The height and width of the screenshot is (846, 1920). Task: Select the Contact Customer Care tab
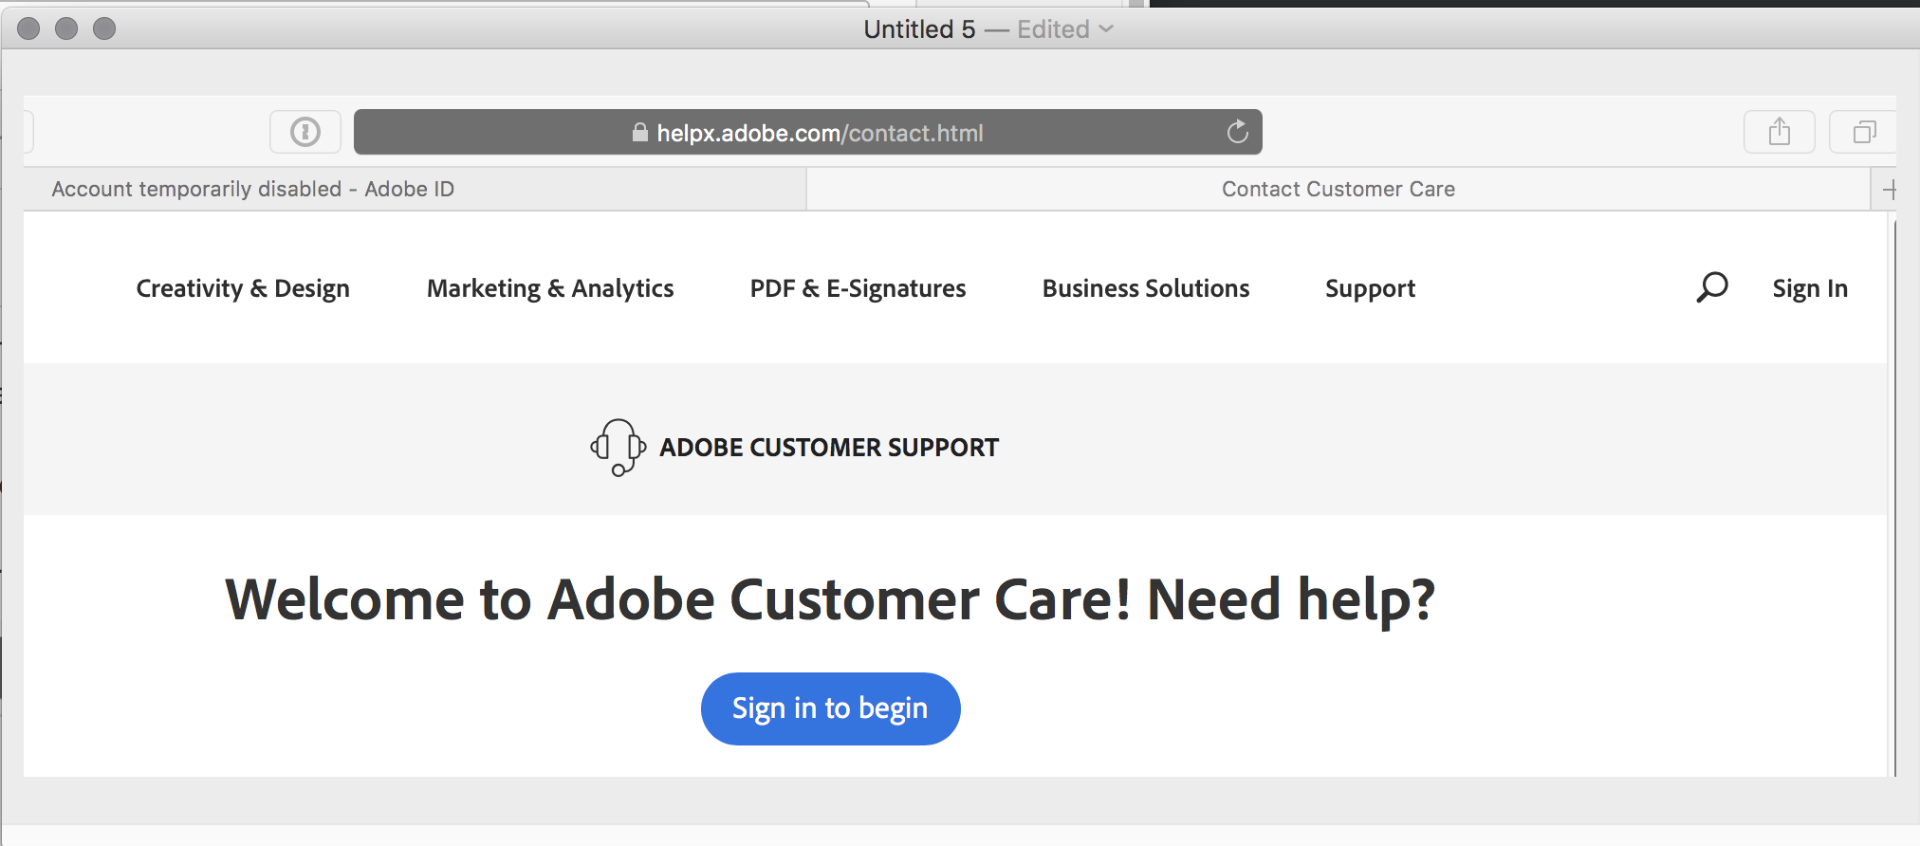[x=1338, y=189]
